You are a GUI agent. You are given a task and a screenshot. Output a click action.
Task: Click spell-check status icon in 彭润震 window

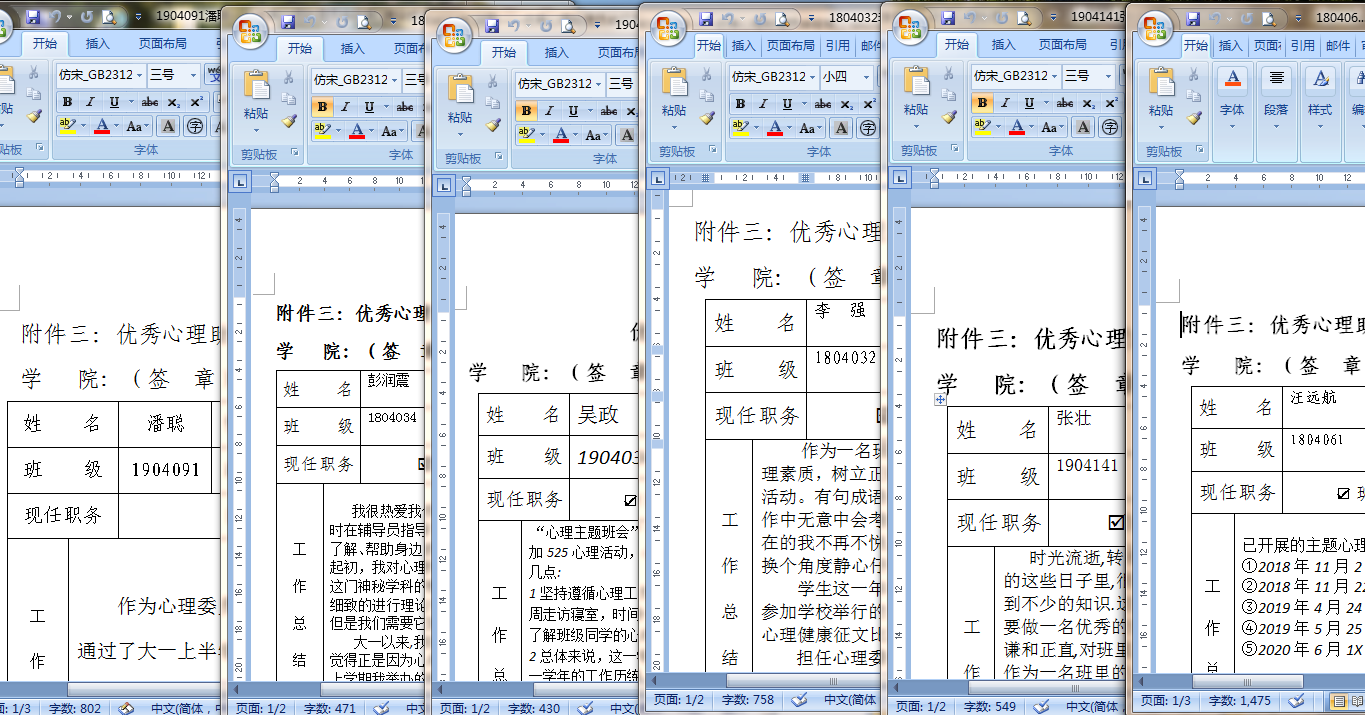[381, 708]
